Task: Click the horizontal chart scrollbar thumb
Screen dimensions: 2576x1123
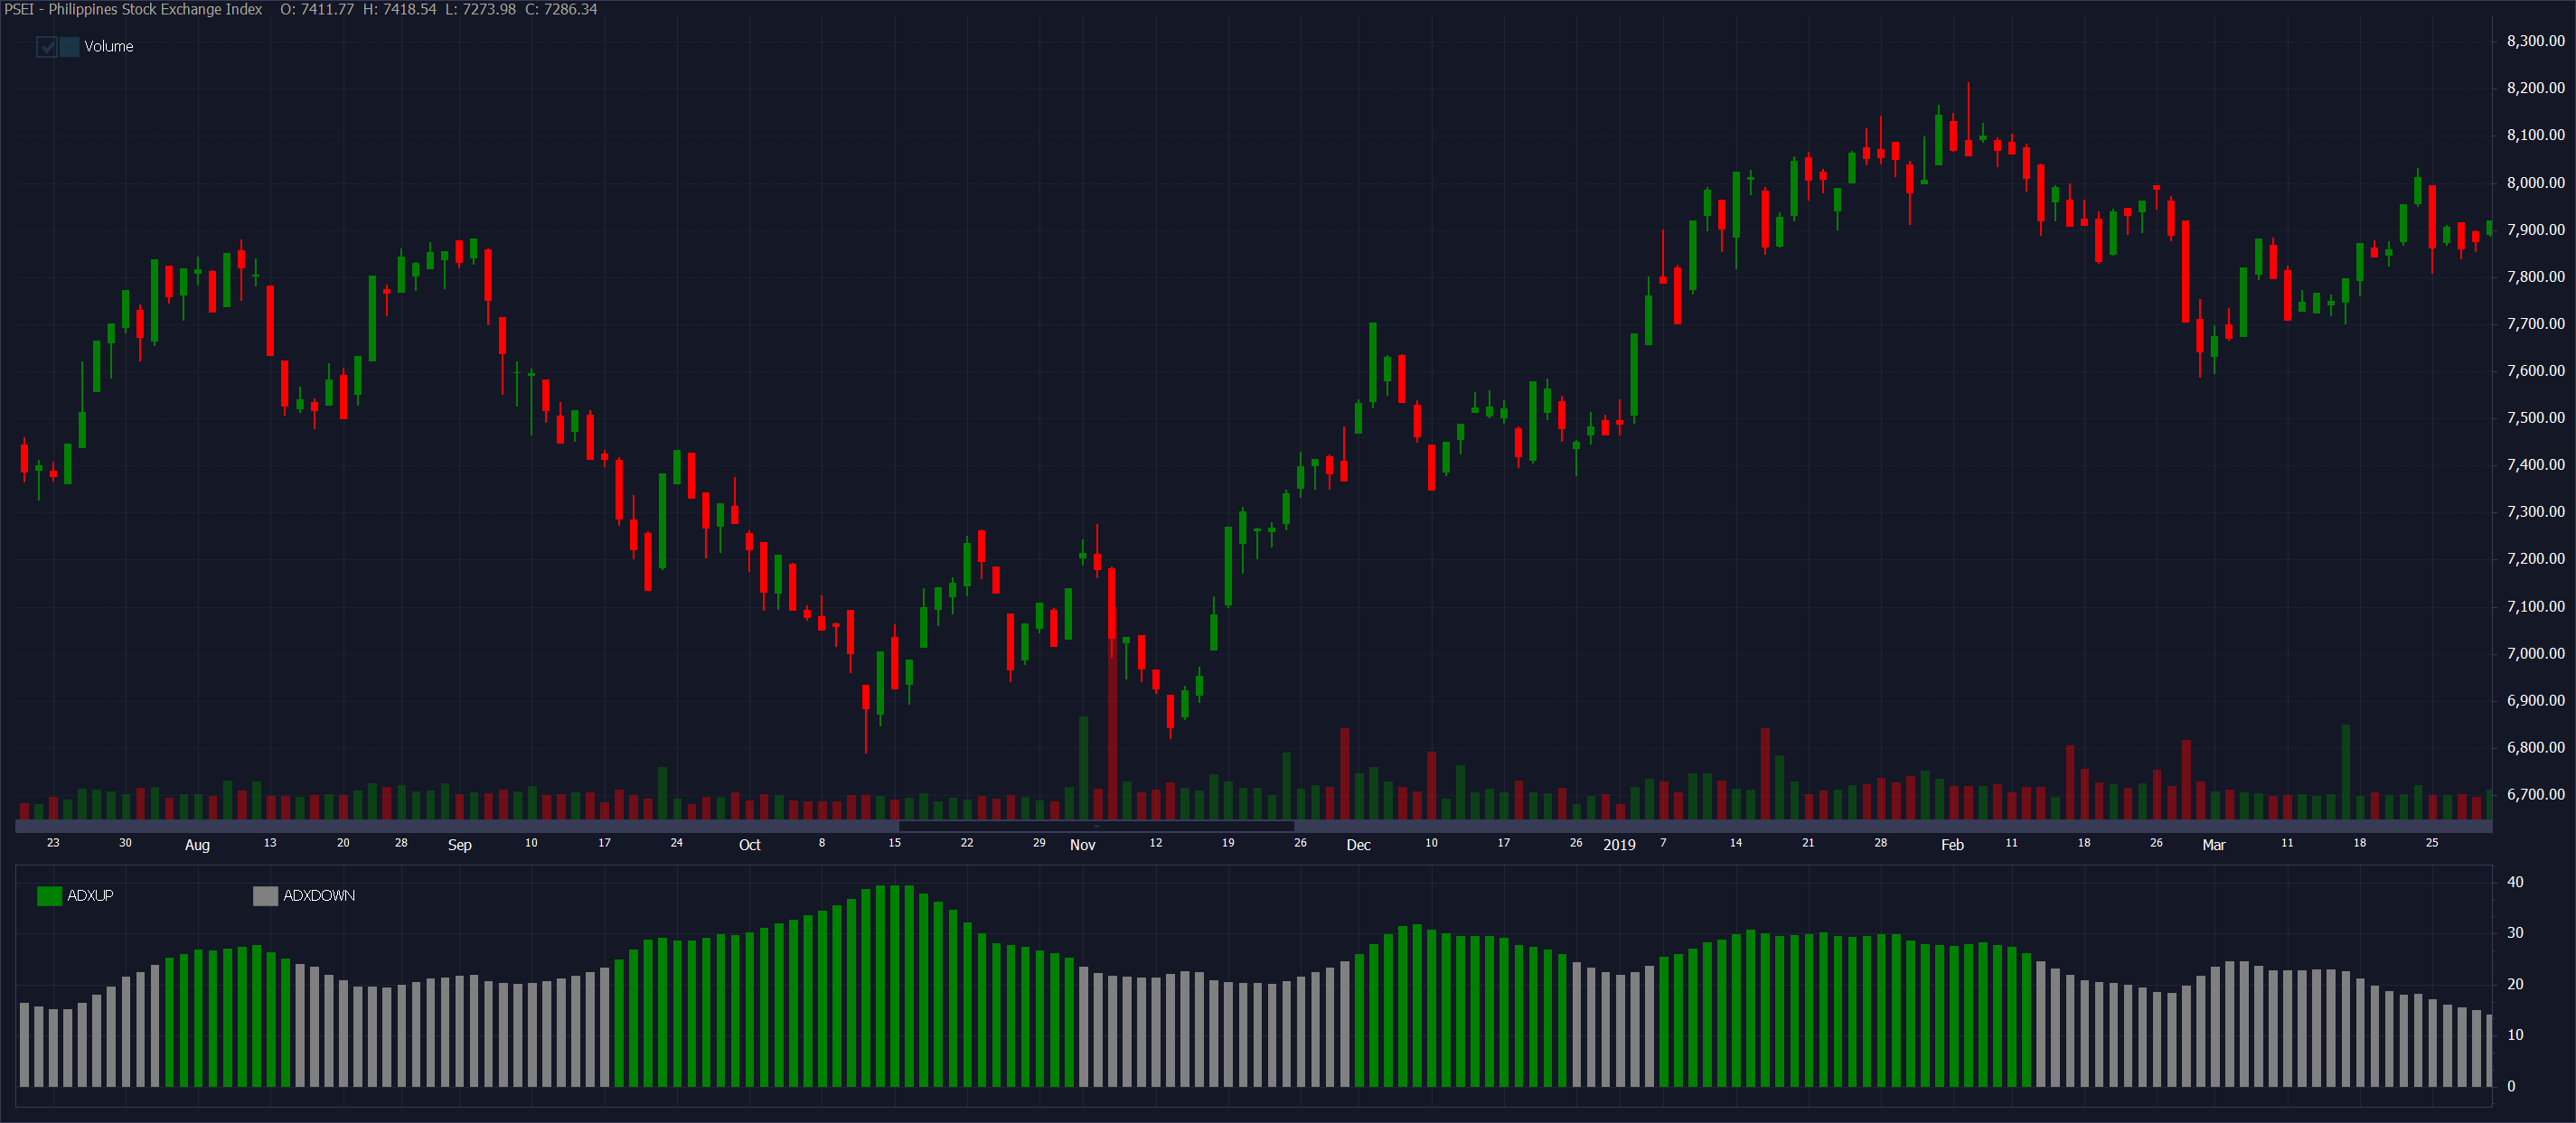Action: [1096, 826]
